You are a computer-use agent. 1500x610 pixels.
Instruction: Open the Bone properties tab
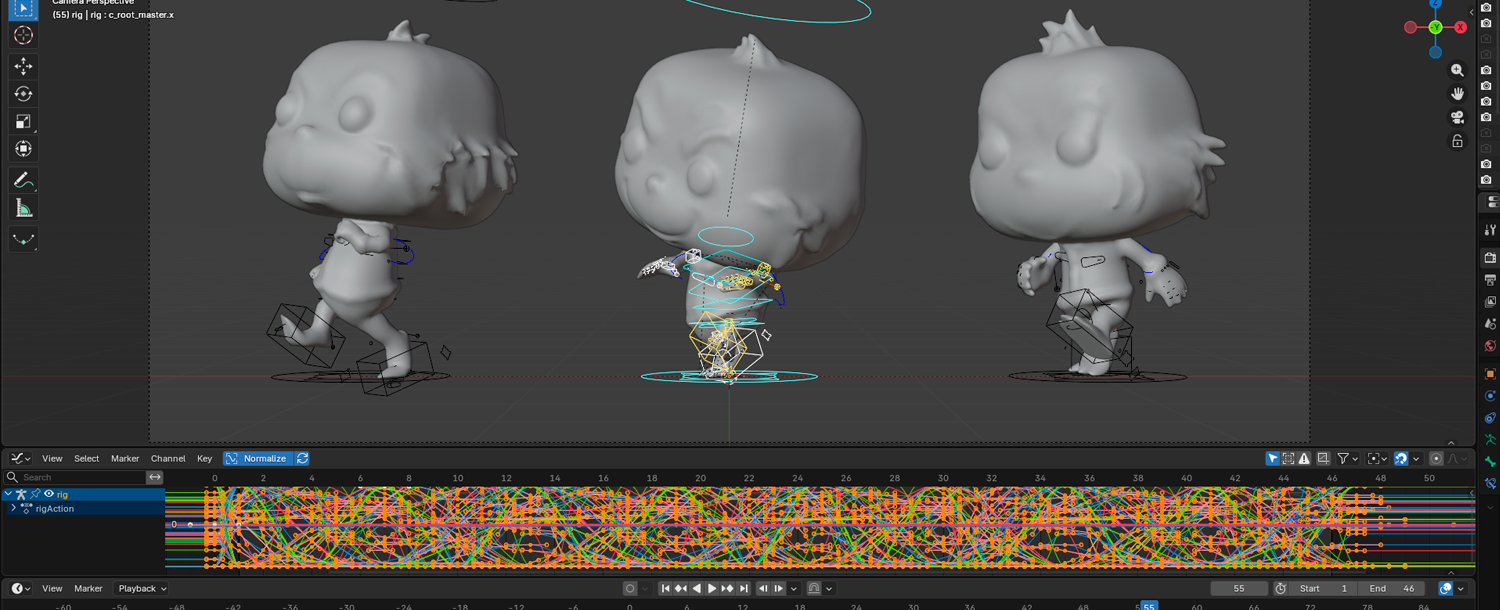tap(1490, 462)
